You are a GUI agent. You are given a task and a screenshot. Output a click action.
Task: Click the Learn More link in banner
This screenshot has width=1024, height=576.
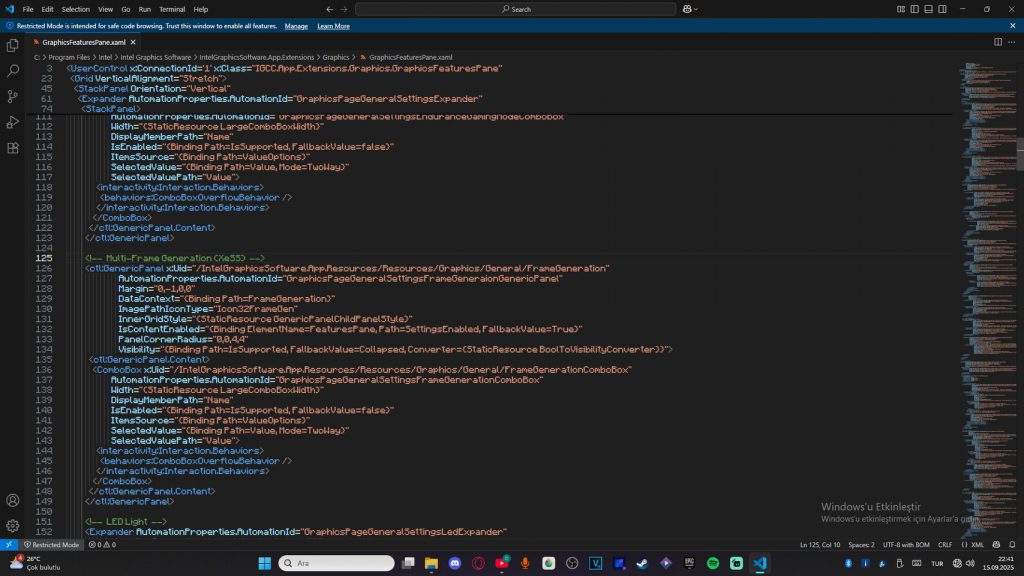pyautogui.click(x=333, y=26)
